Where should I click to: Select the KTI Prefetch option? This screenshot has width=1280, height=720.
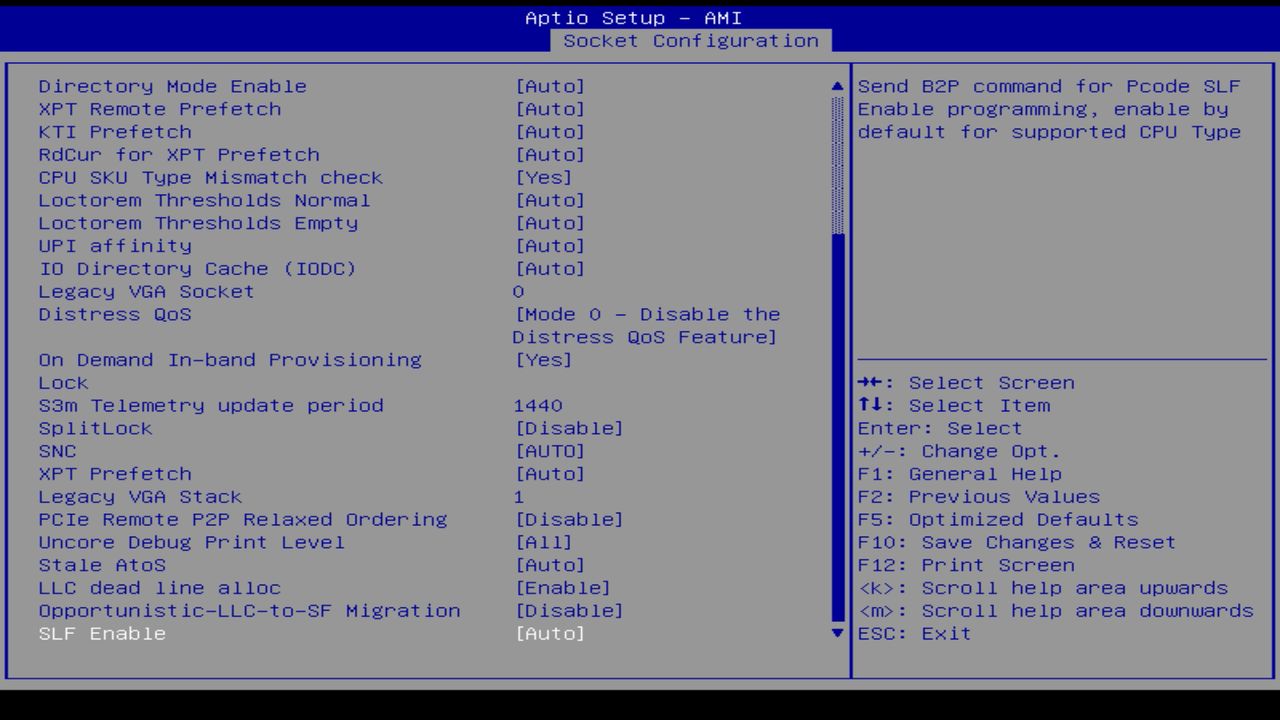point(551,131)
